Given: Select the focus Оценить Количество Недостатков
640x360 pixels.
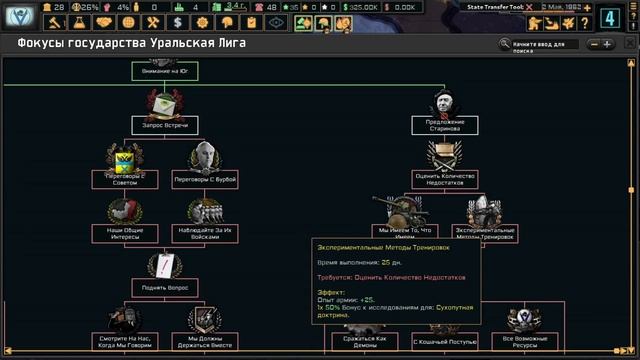Looking at the screenshot, I should pos(445,180).
